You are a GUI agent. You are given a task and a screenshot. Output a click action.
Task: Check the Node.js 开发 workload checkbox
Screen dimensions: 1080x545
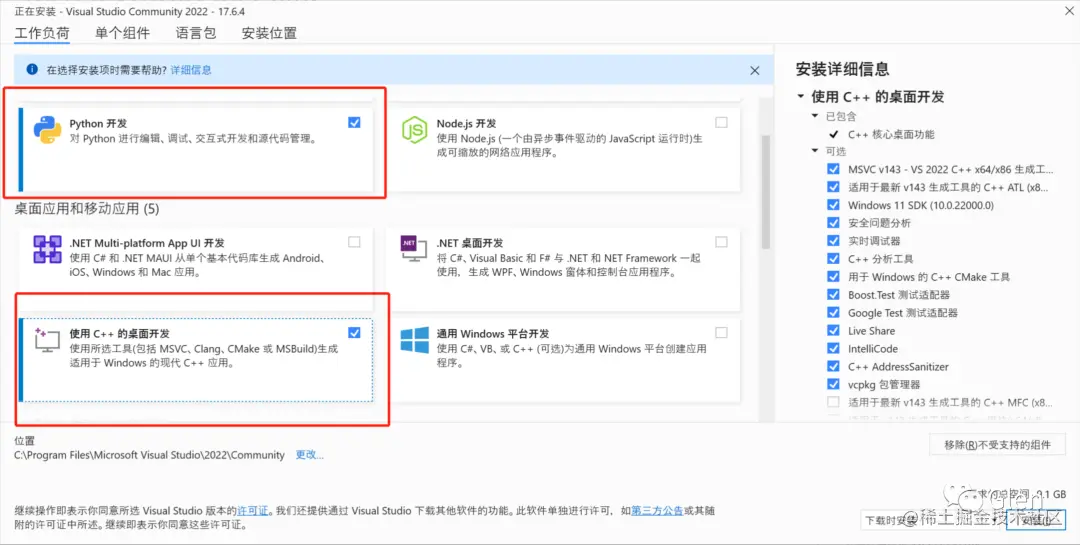tap(721, 123)
